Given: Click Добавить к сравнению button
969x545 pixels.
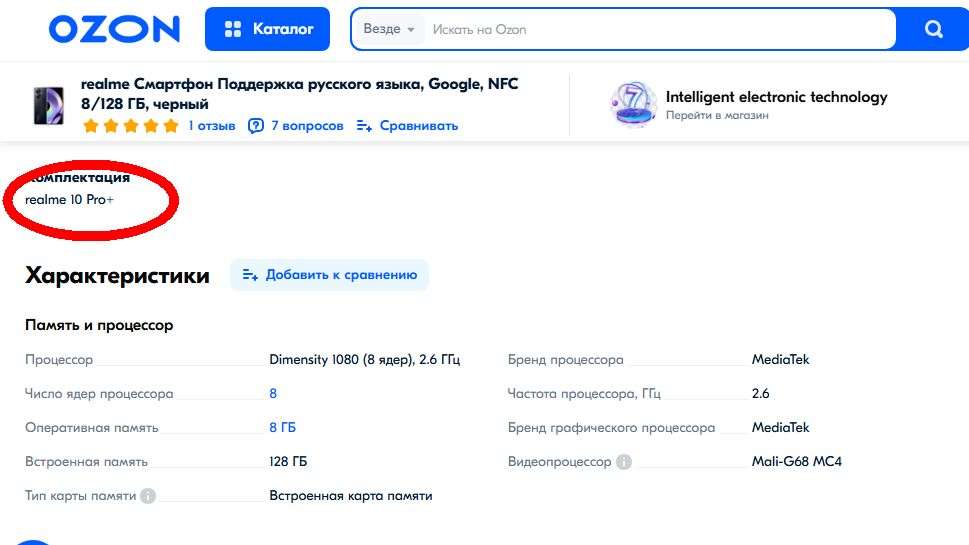Looking at the screenshot, I should 329,275.
